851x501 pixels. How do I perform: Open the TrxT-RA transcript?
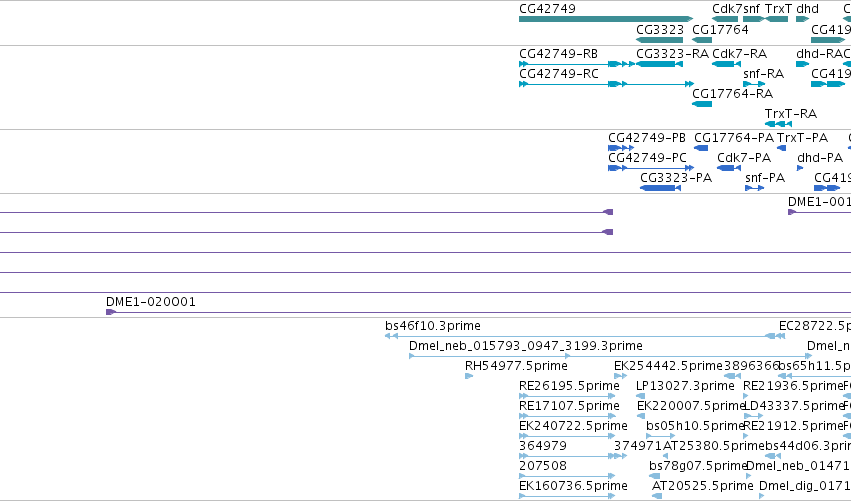coord(778,124)
